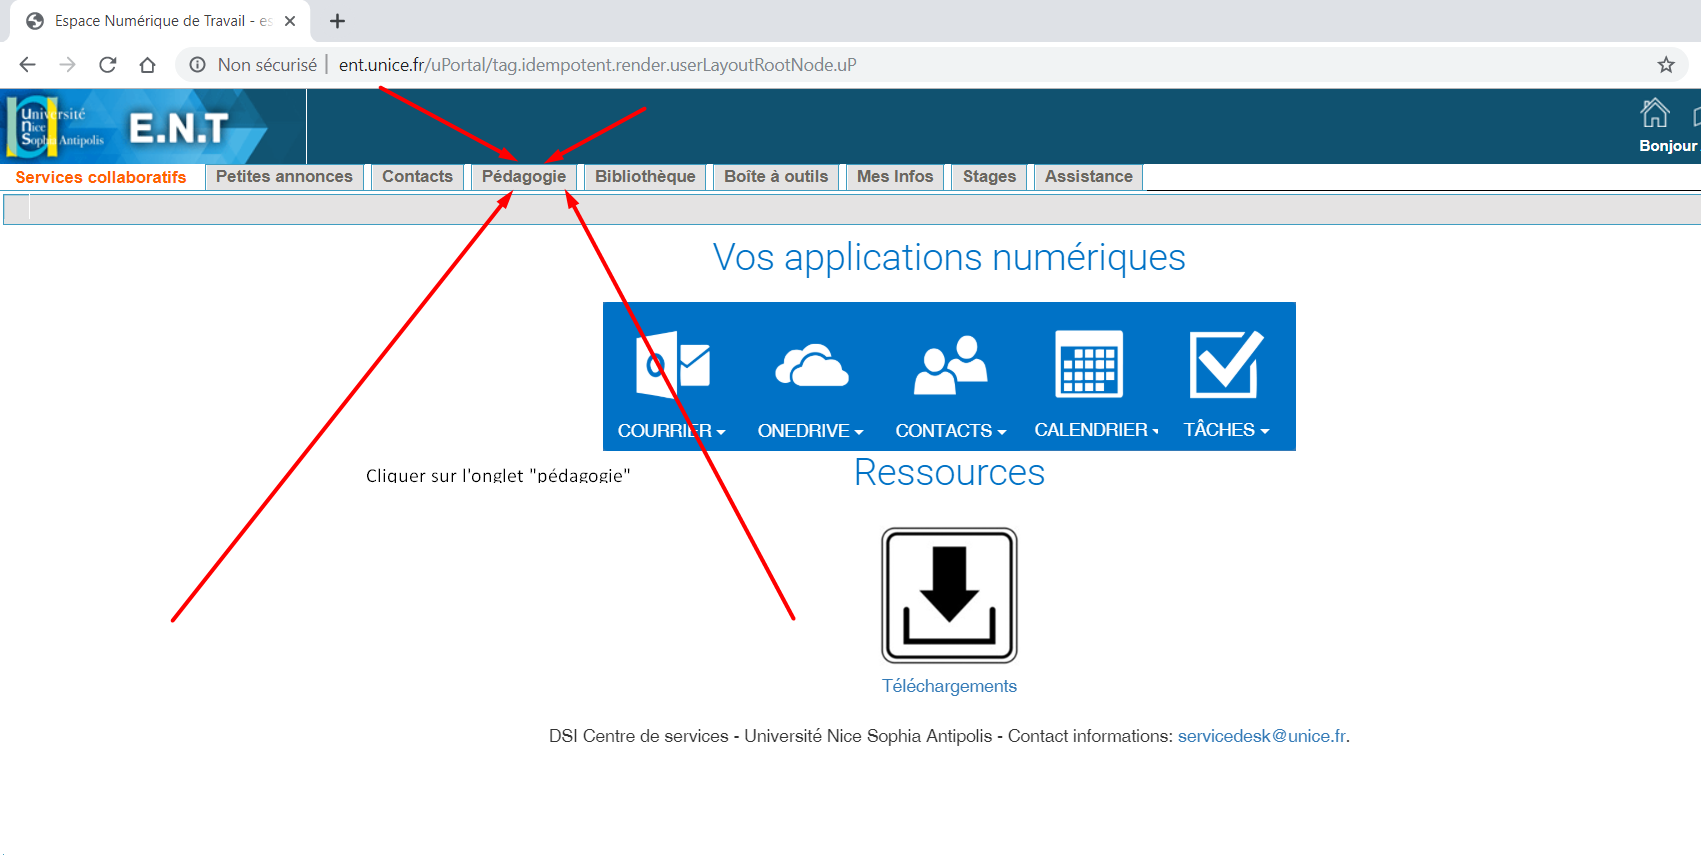Click the servicedesk@unice.fr email link
The height and width of the screenshot is (863, 1701).
coord(1262,736)
